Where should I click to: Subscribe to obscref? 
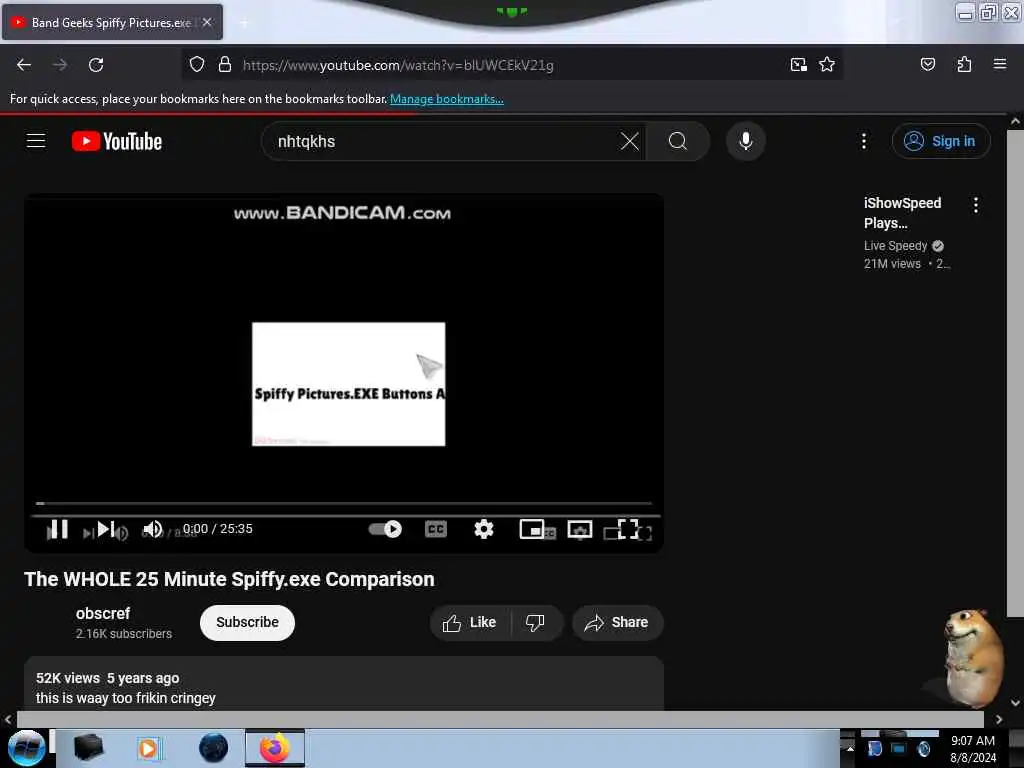click(x=247, y=622)
